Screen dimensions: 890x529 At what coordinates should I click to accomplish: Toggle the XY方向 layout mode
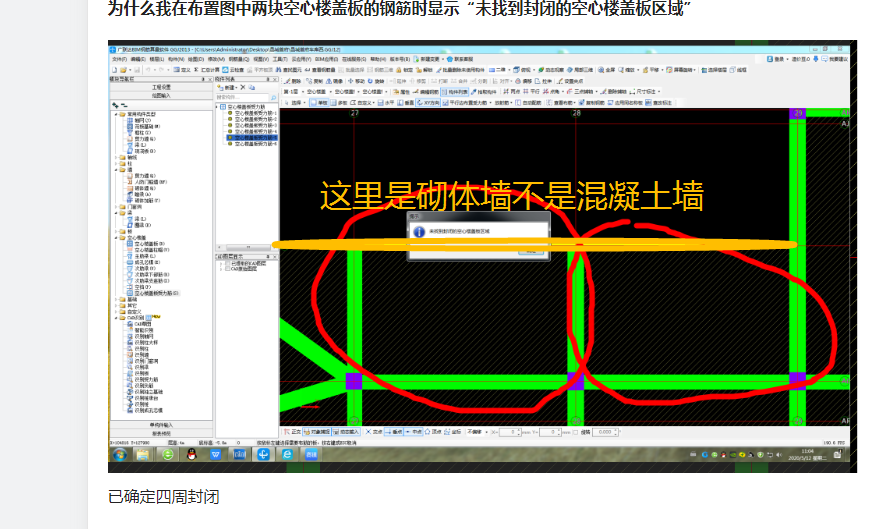coord(429,103)
